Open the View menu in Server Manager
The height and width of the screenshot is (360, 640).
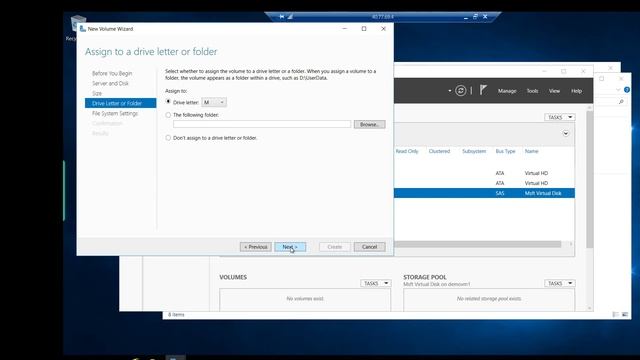554,91
